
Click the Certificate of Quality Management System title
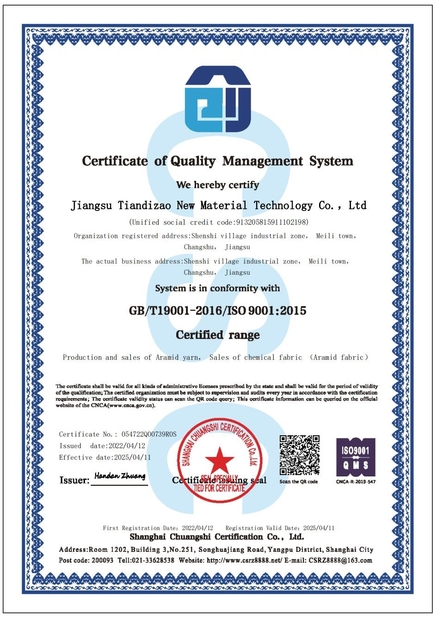[218, 161]
